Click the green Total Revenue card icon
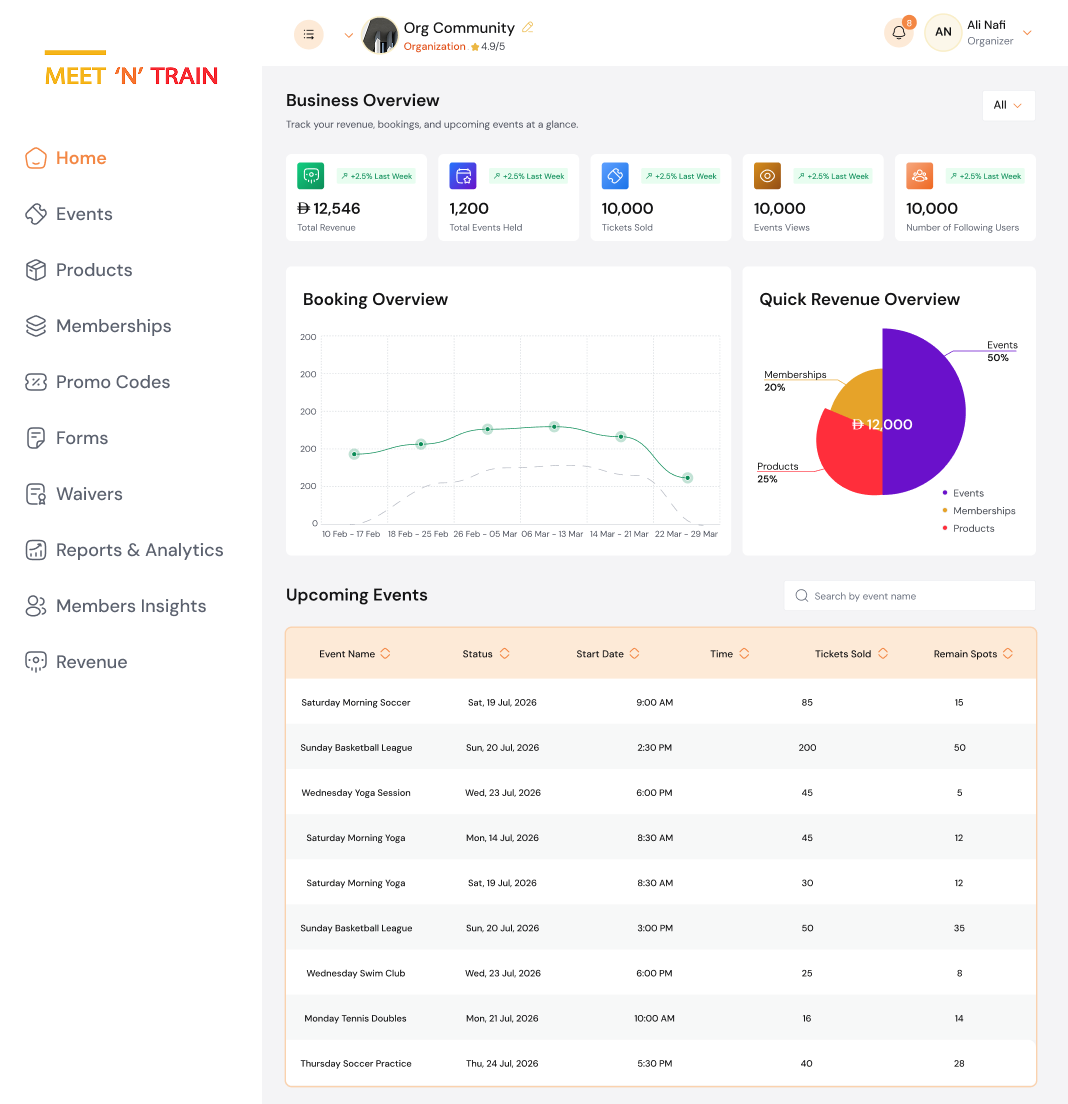Viewport: 1068px width, 1104px height. coord(310,176)
